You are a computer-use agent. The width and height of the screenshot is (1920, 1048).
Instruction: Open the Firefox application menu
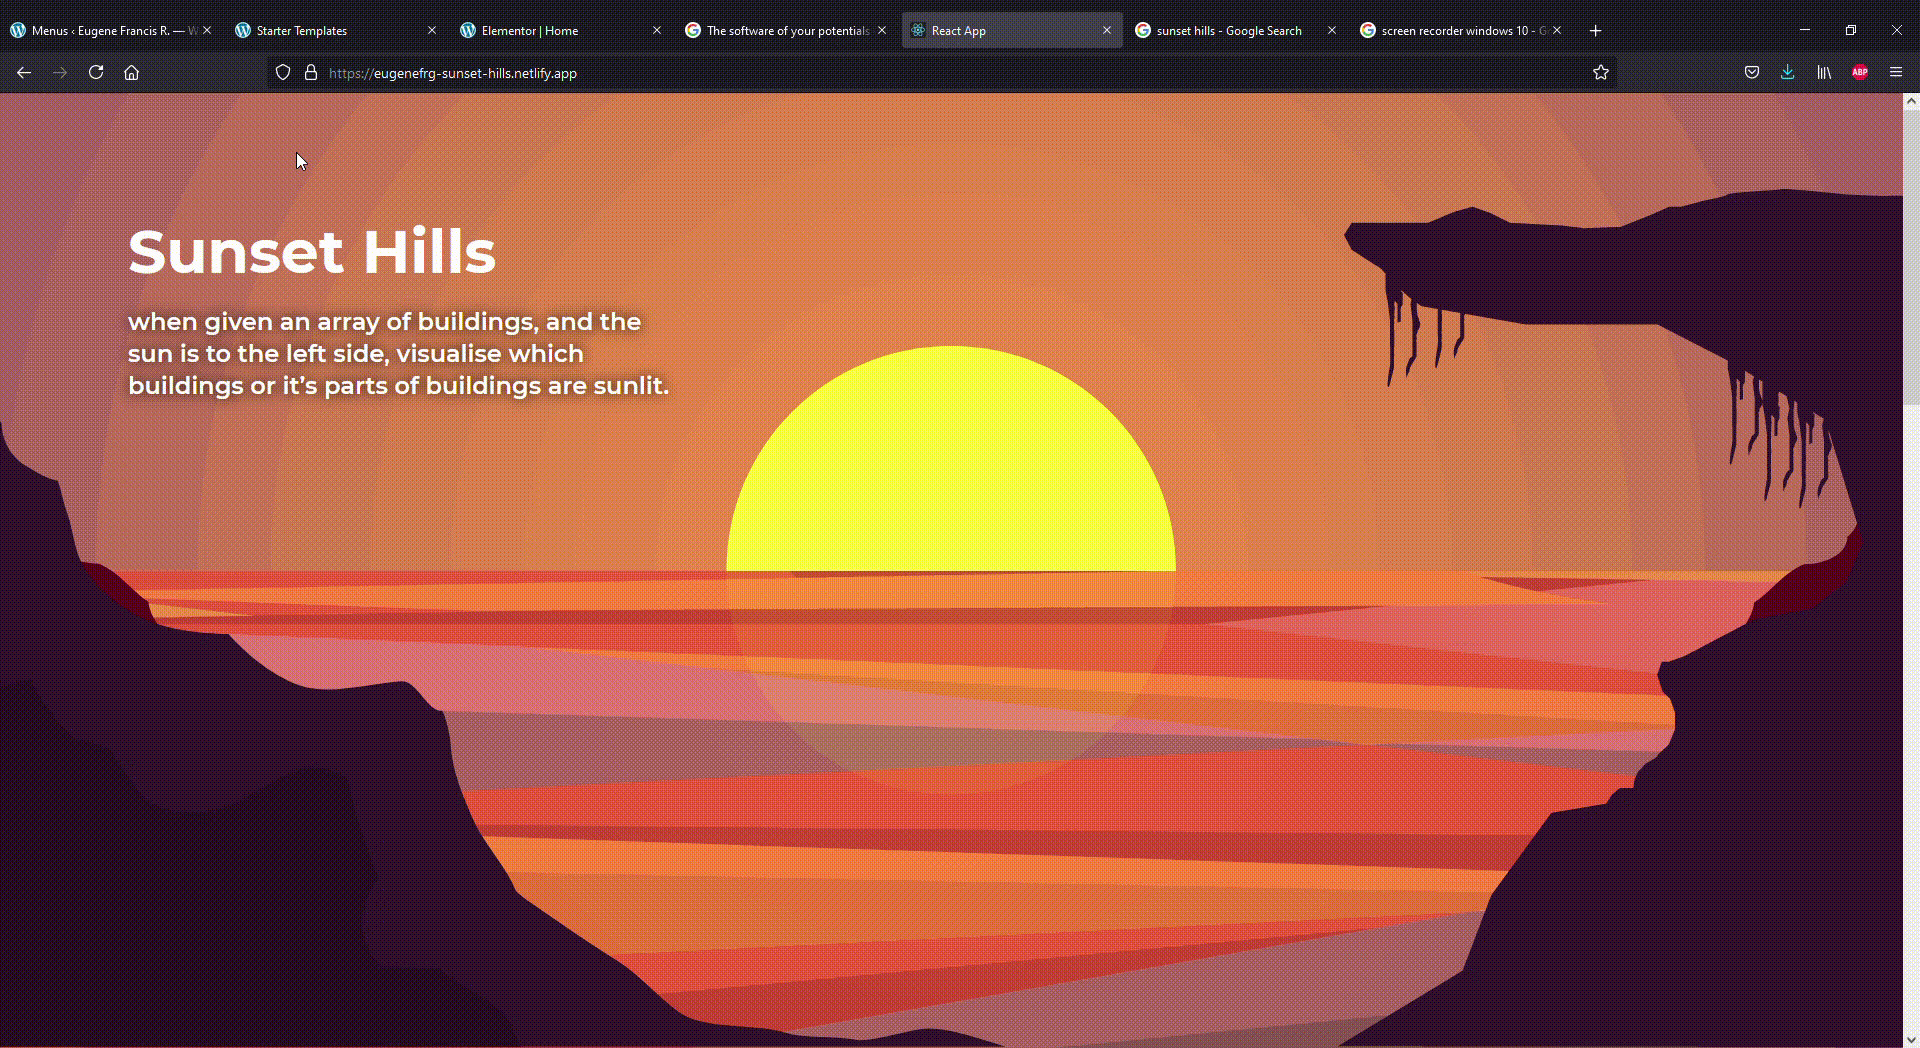[1896, 72]
